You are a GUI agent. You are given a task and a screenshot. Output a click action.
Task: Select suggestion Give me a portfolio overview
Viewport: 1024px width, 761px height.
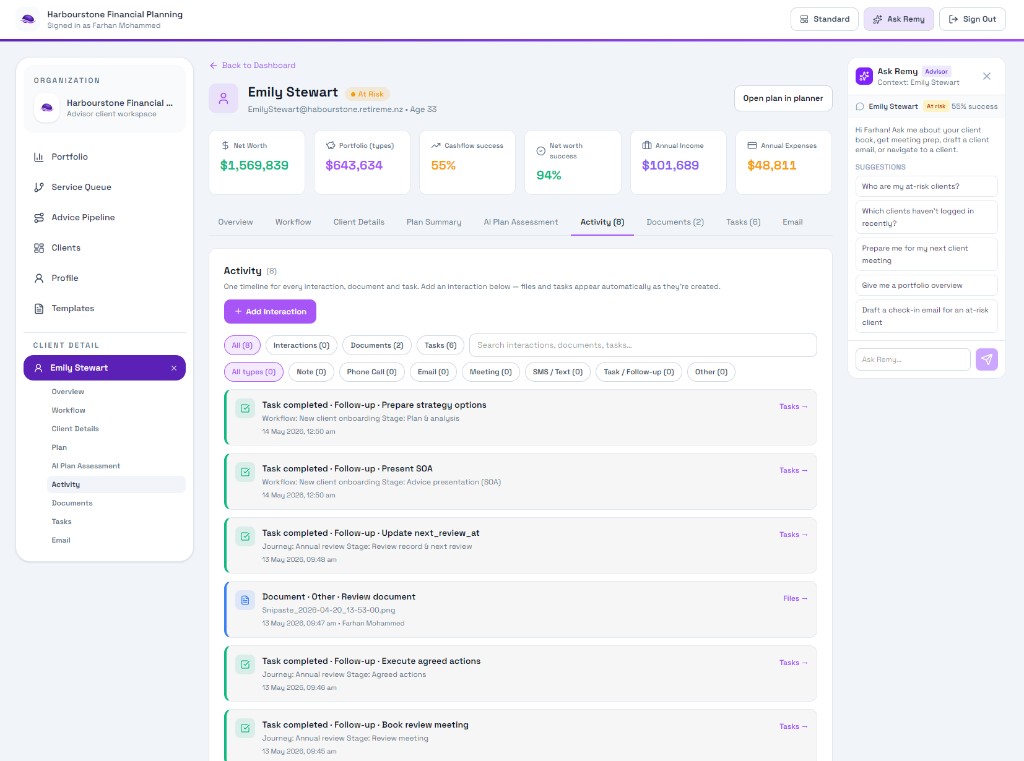point(926,285)
